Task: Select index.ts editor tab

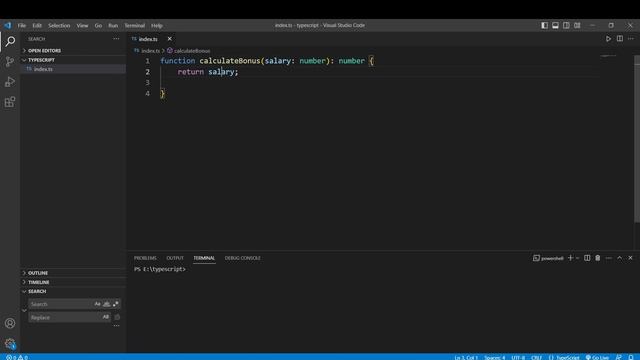Action: point(148,39)
